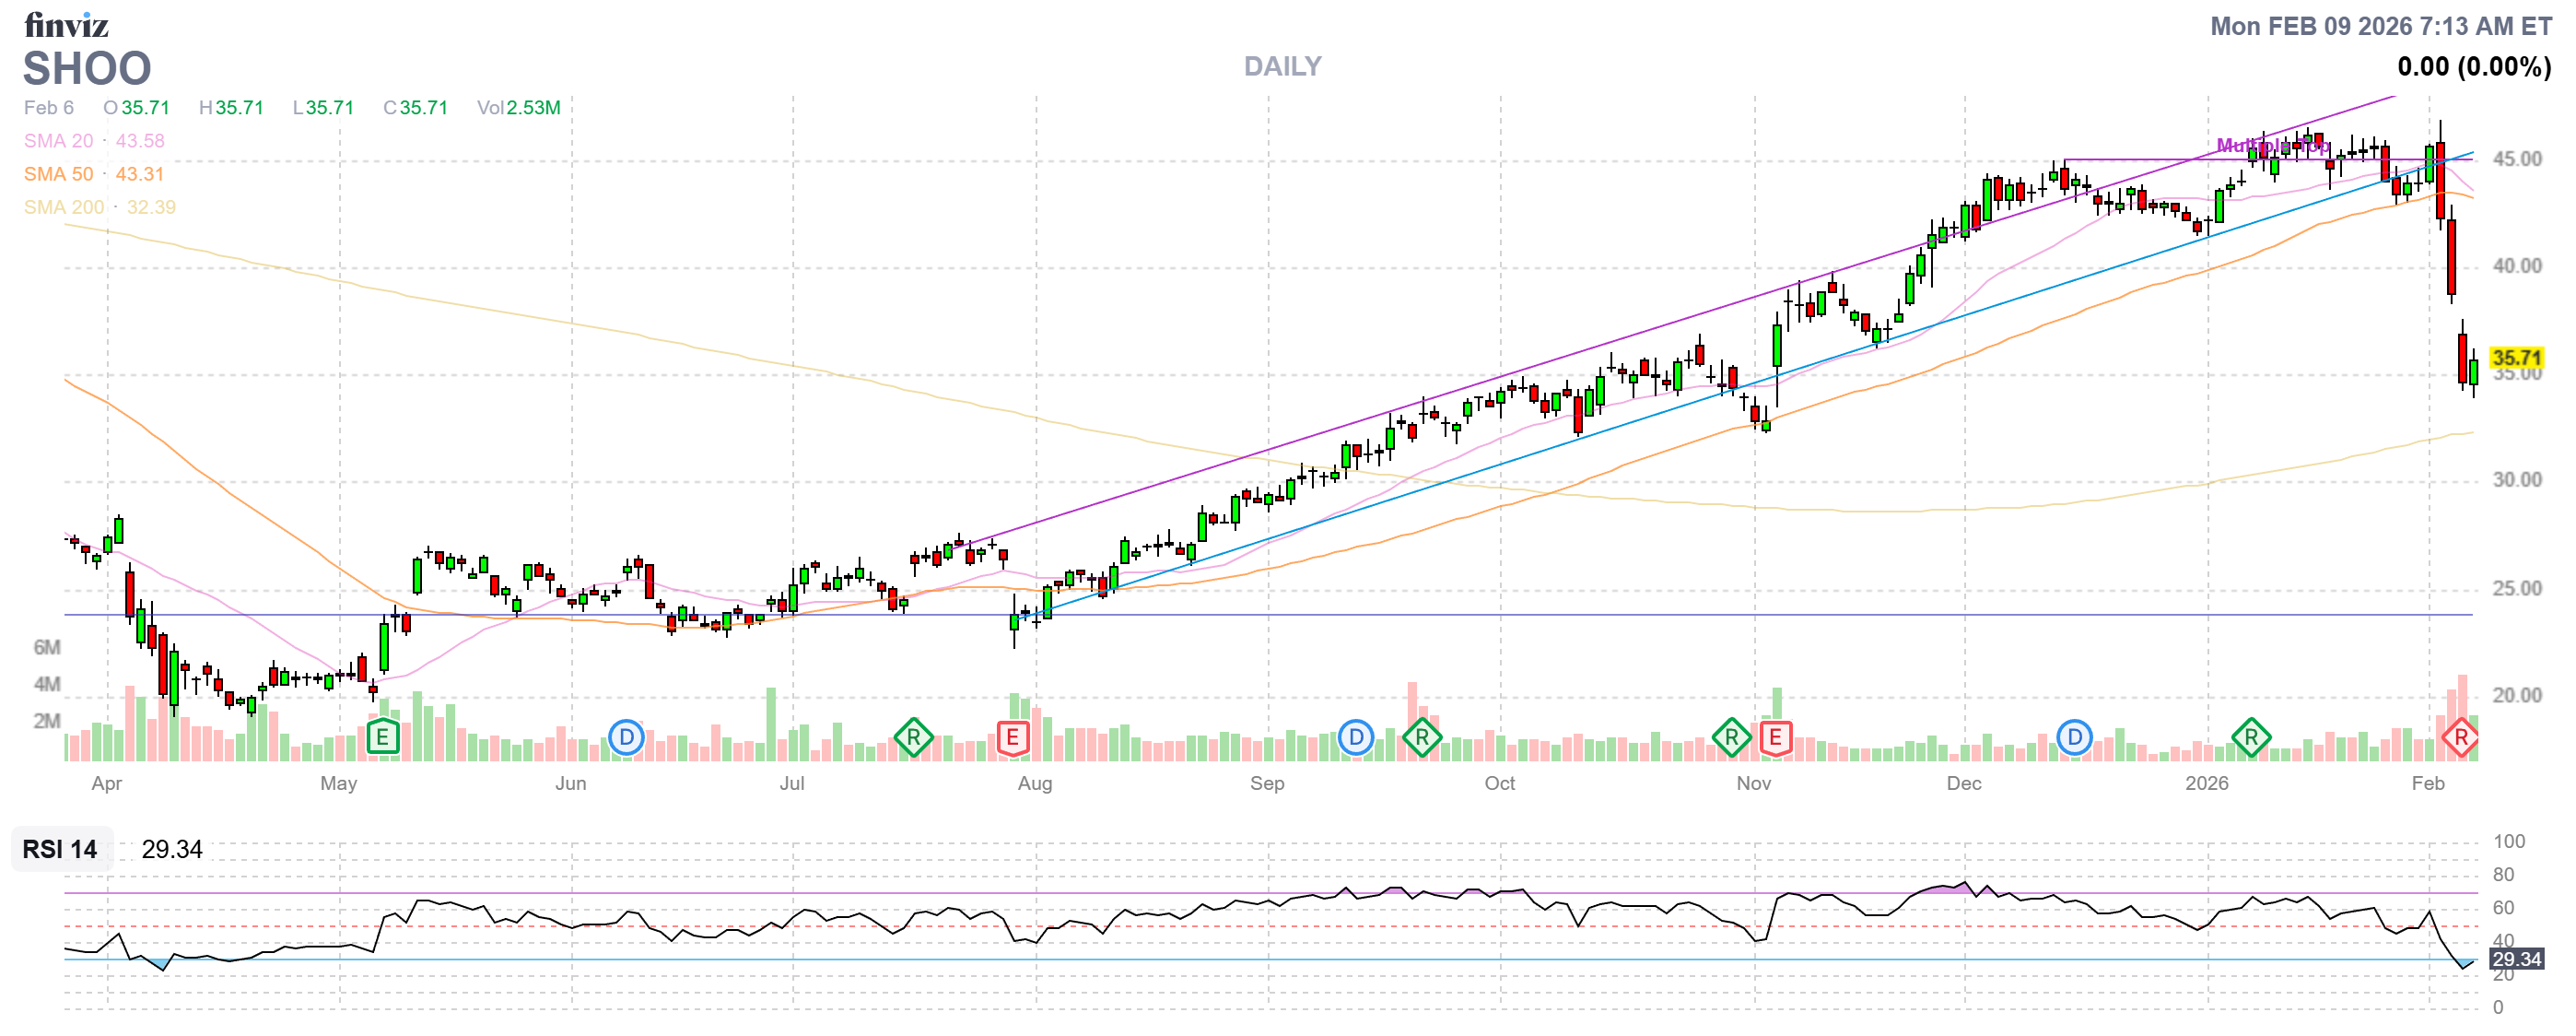Click the green R marker before November earnings
Image resolution: width=2576 pixels, height=1036 pixels.
pyautogui.click(x=1731, y=738)
